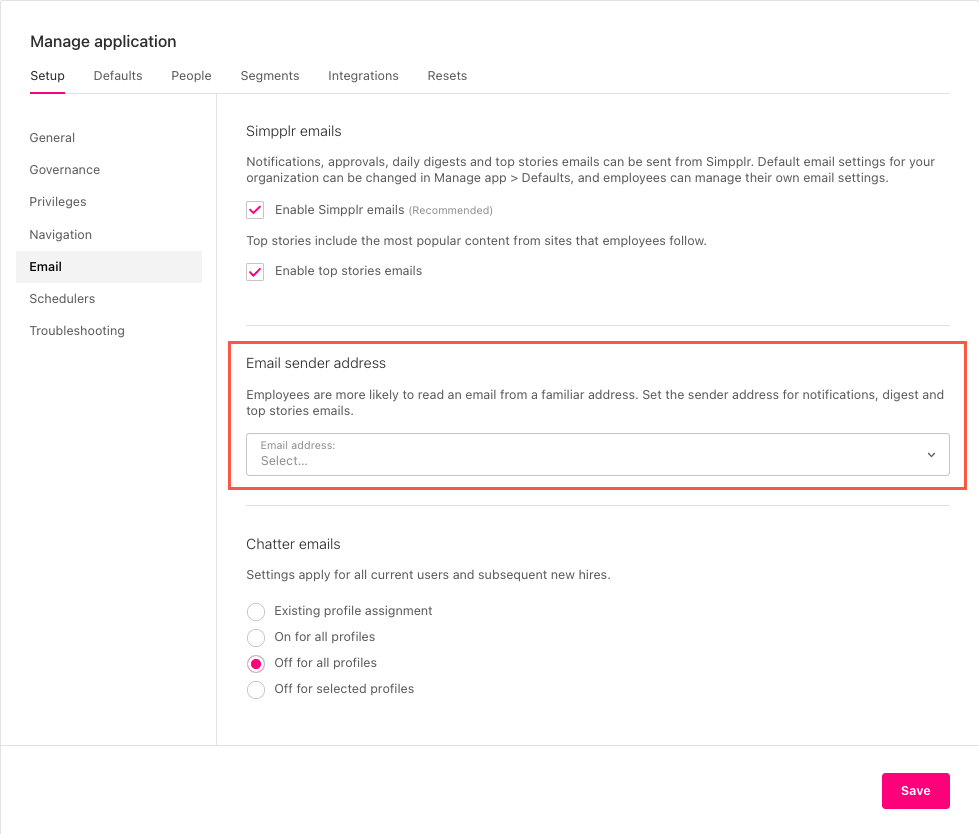Expand the chevron on the email sender selector
979x834 pixels.
pos(931,454)
